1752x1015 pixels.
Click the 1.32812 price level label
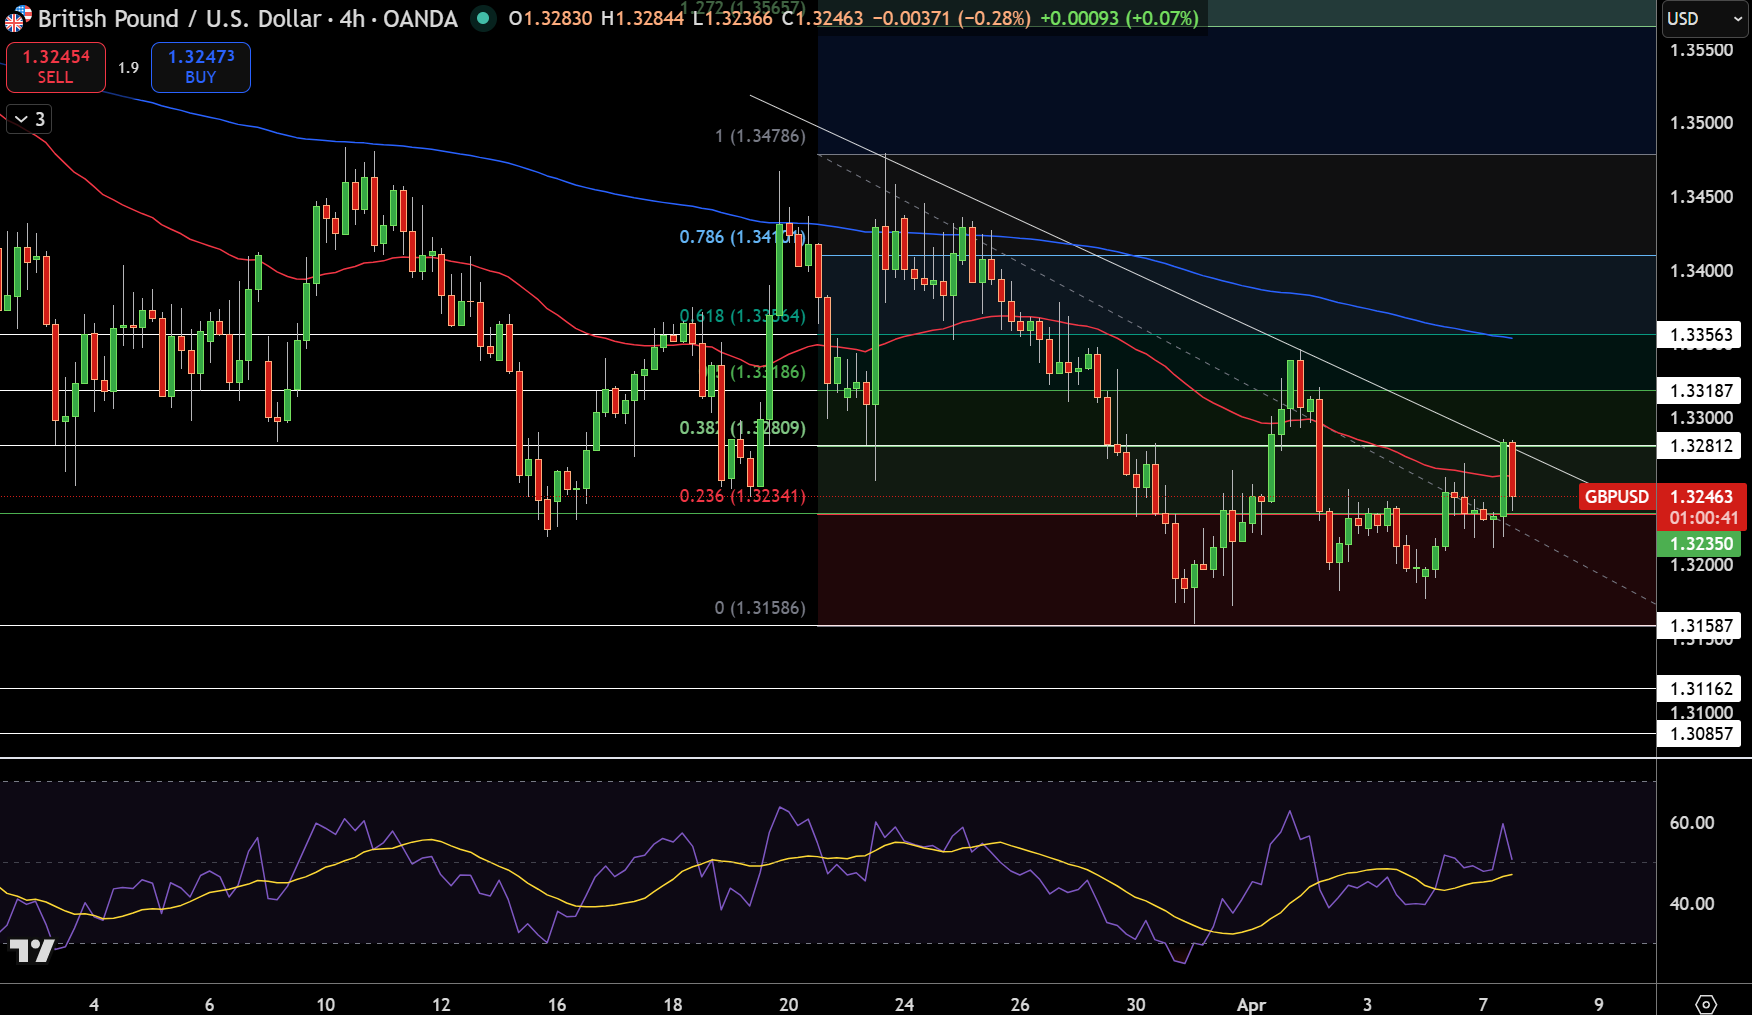click(1701, 446)
